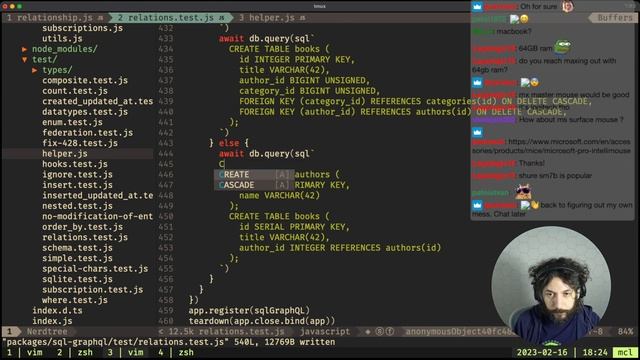Click the crown badge beside 'Oh for sure'
This screenshot has width=640, height=360.
coord(477,7)
